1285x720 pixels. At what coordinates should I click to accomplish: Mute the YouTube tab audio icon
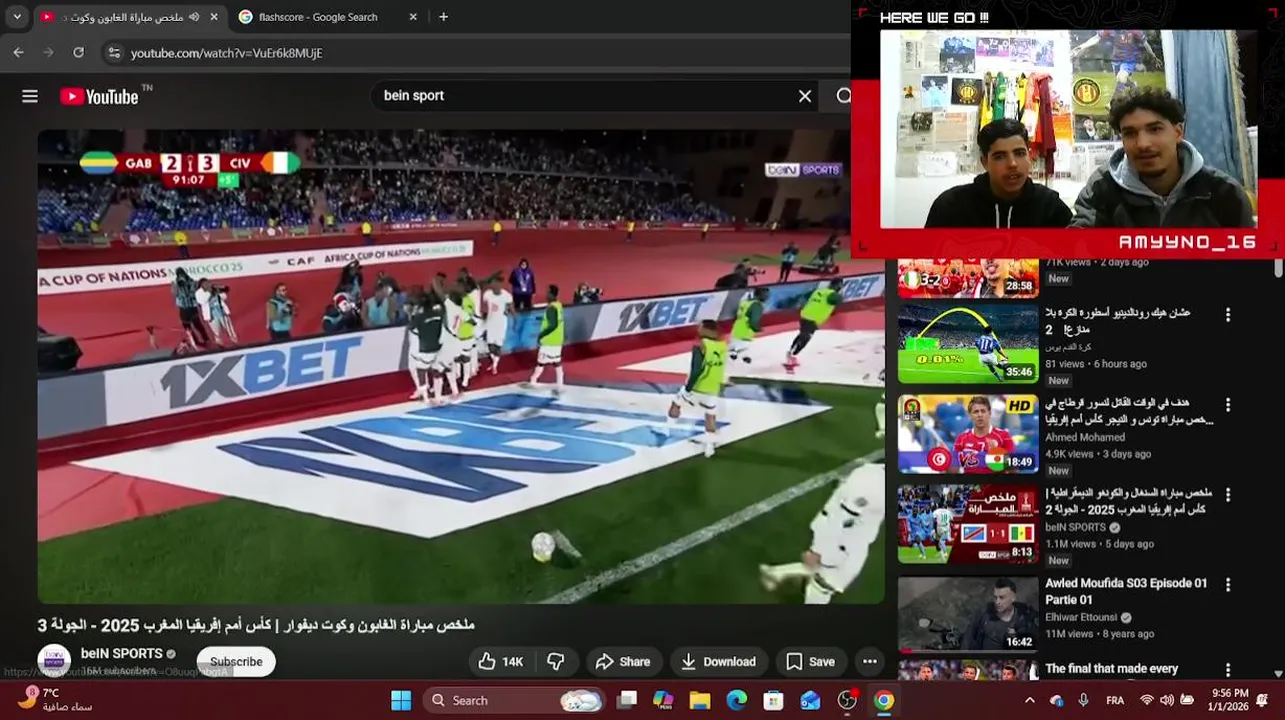[194, 17]
